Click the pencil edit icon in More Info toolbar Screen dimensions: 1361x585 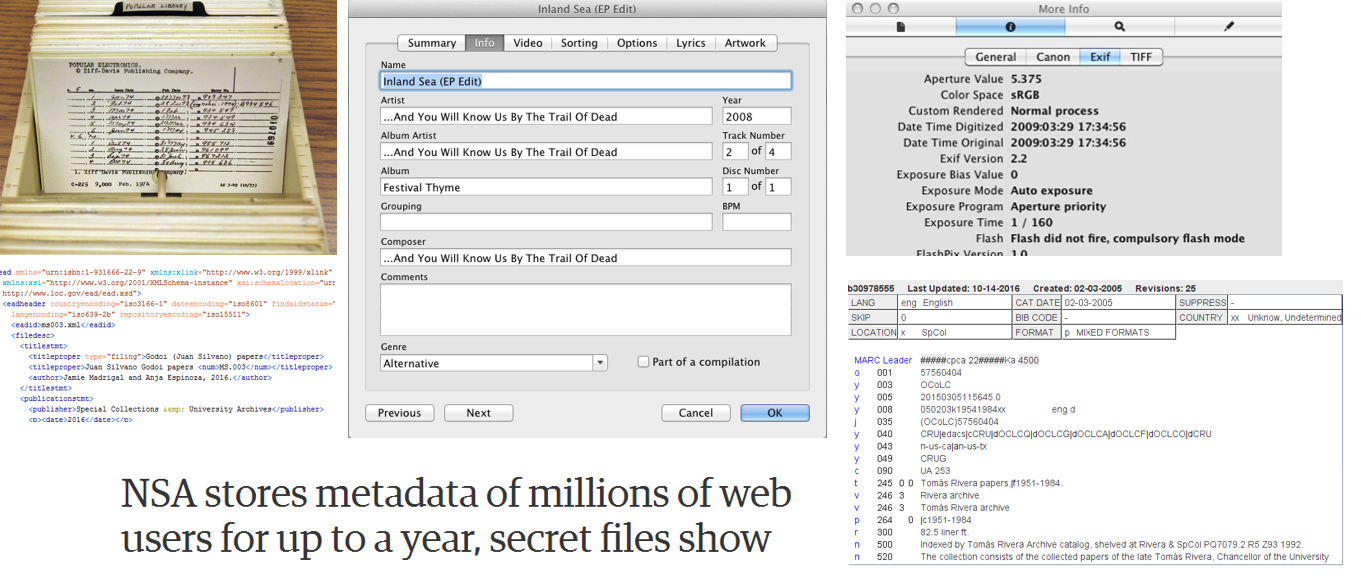click(1229, 27)
